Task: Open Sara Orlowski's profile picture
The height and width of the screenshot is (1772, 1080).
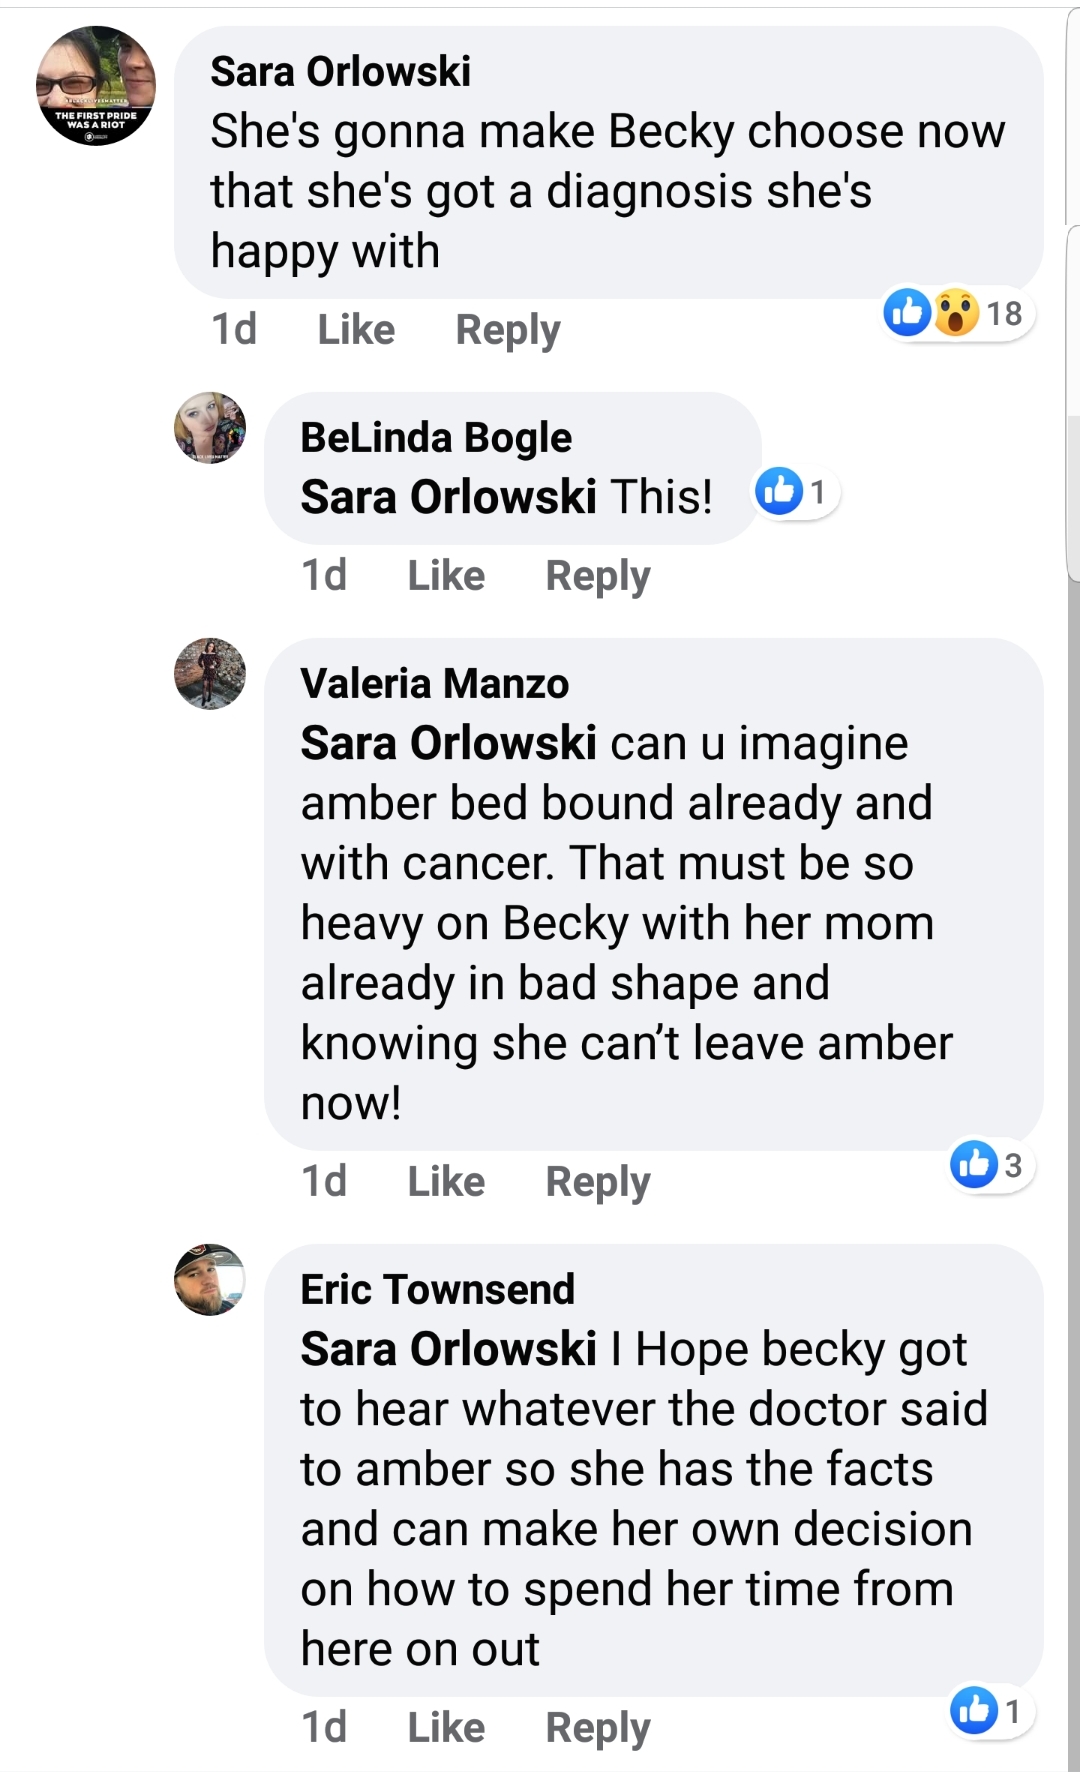Action: click(96, 86)
